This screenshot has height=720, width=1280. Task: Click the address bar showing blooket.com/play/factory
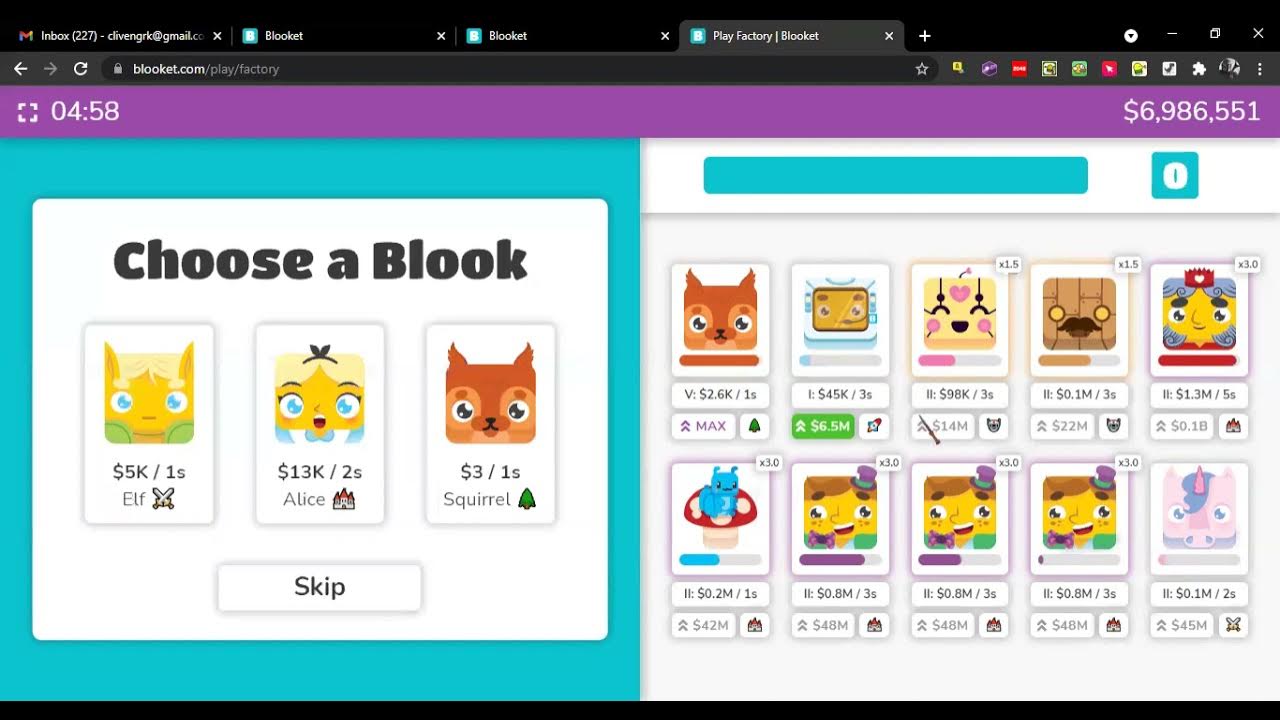(x=520, y=69)
